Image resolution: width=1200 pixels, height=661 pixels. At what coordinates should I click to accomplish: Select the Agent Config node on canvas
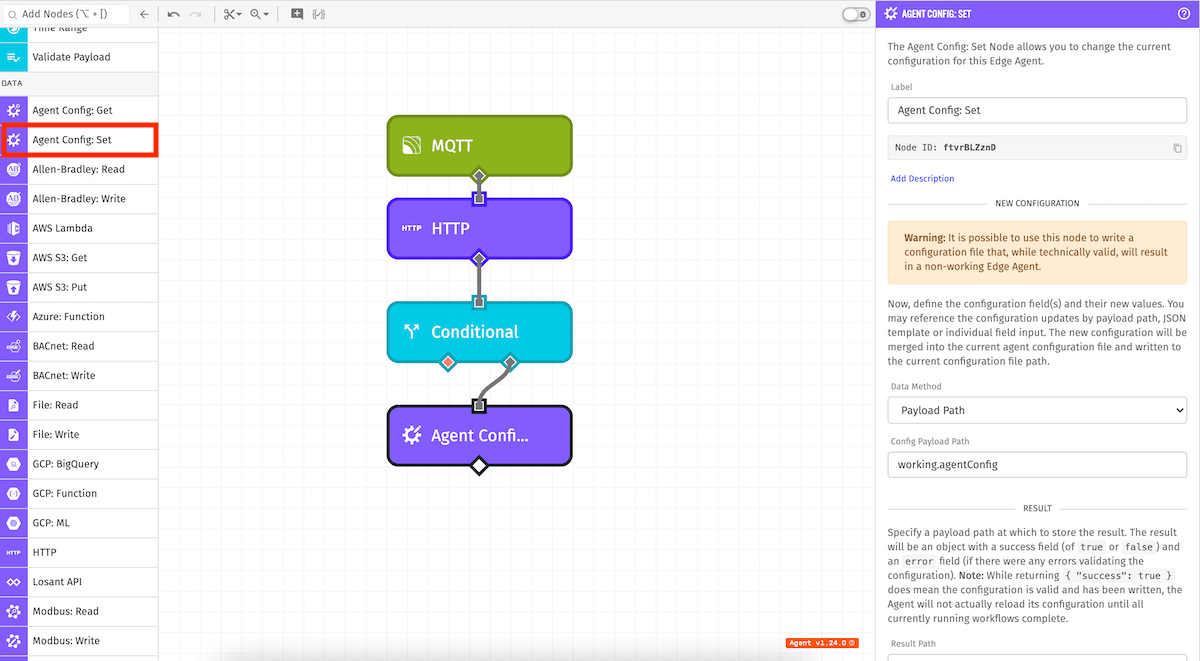479,435
